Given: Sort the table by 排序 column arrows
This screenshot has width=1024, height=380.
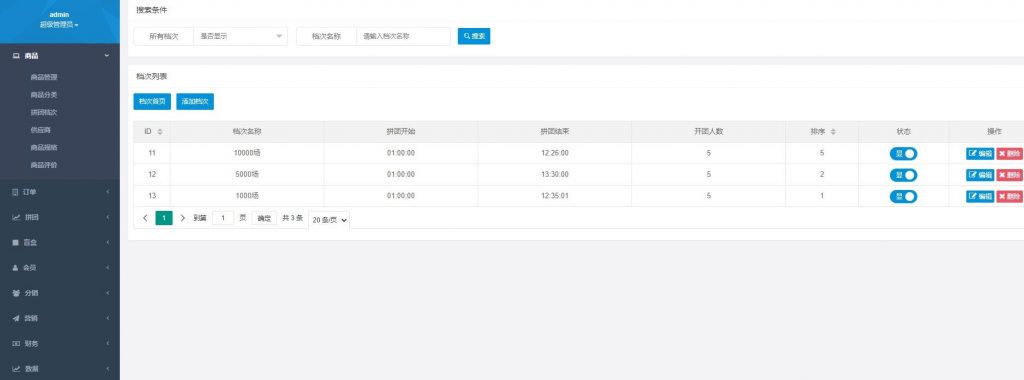Looking at the screenshot, I should (x=833, y=132).
